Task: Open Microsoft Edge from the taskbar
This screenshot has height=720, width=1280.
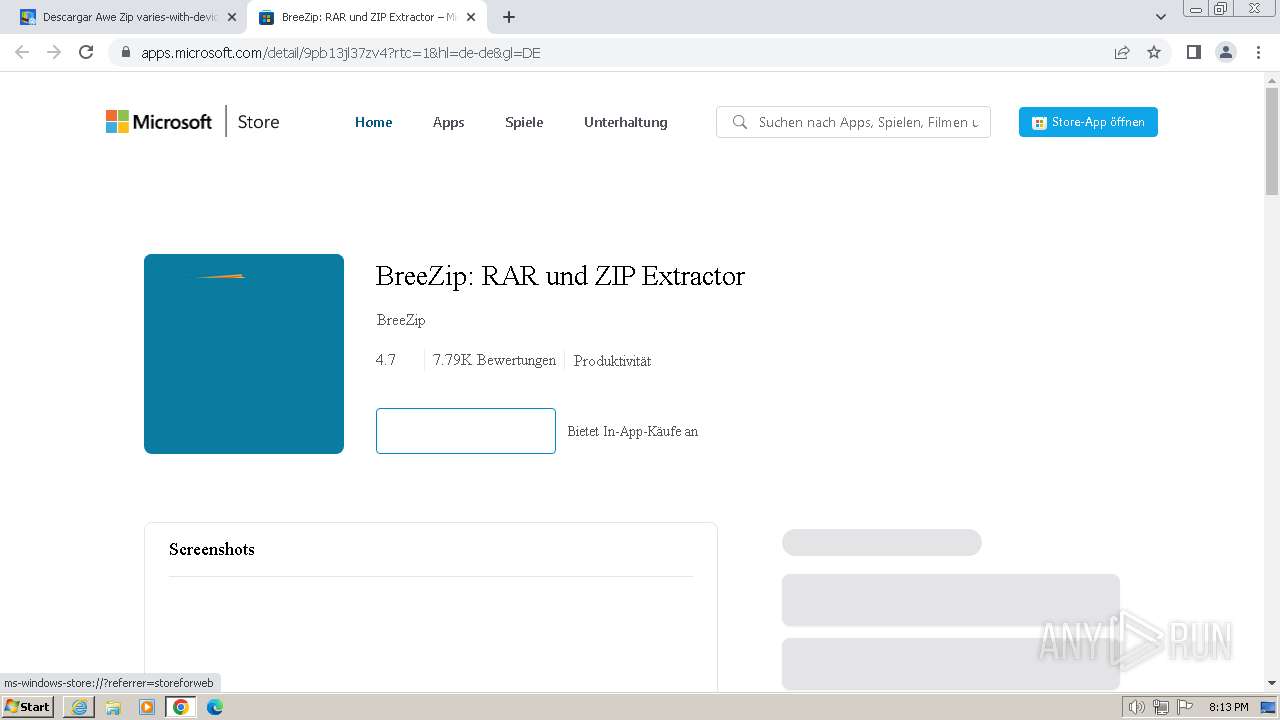Action: 215,707
